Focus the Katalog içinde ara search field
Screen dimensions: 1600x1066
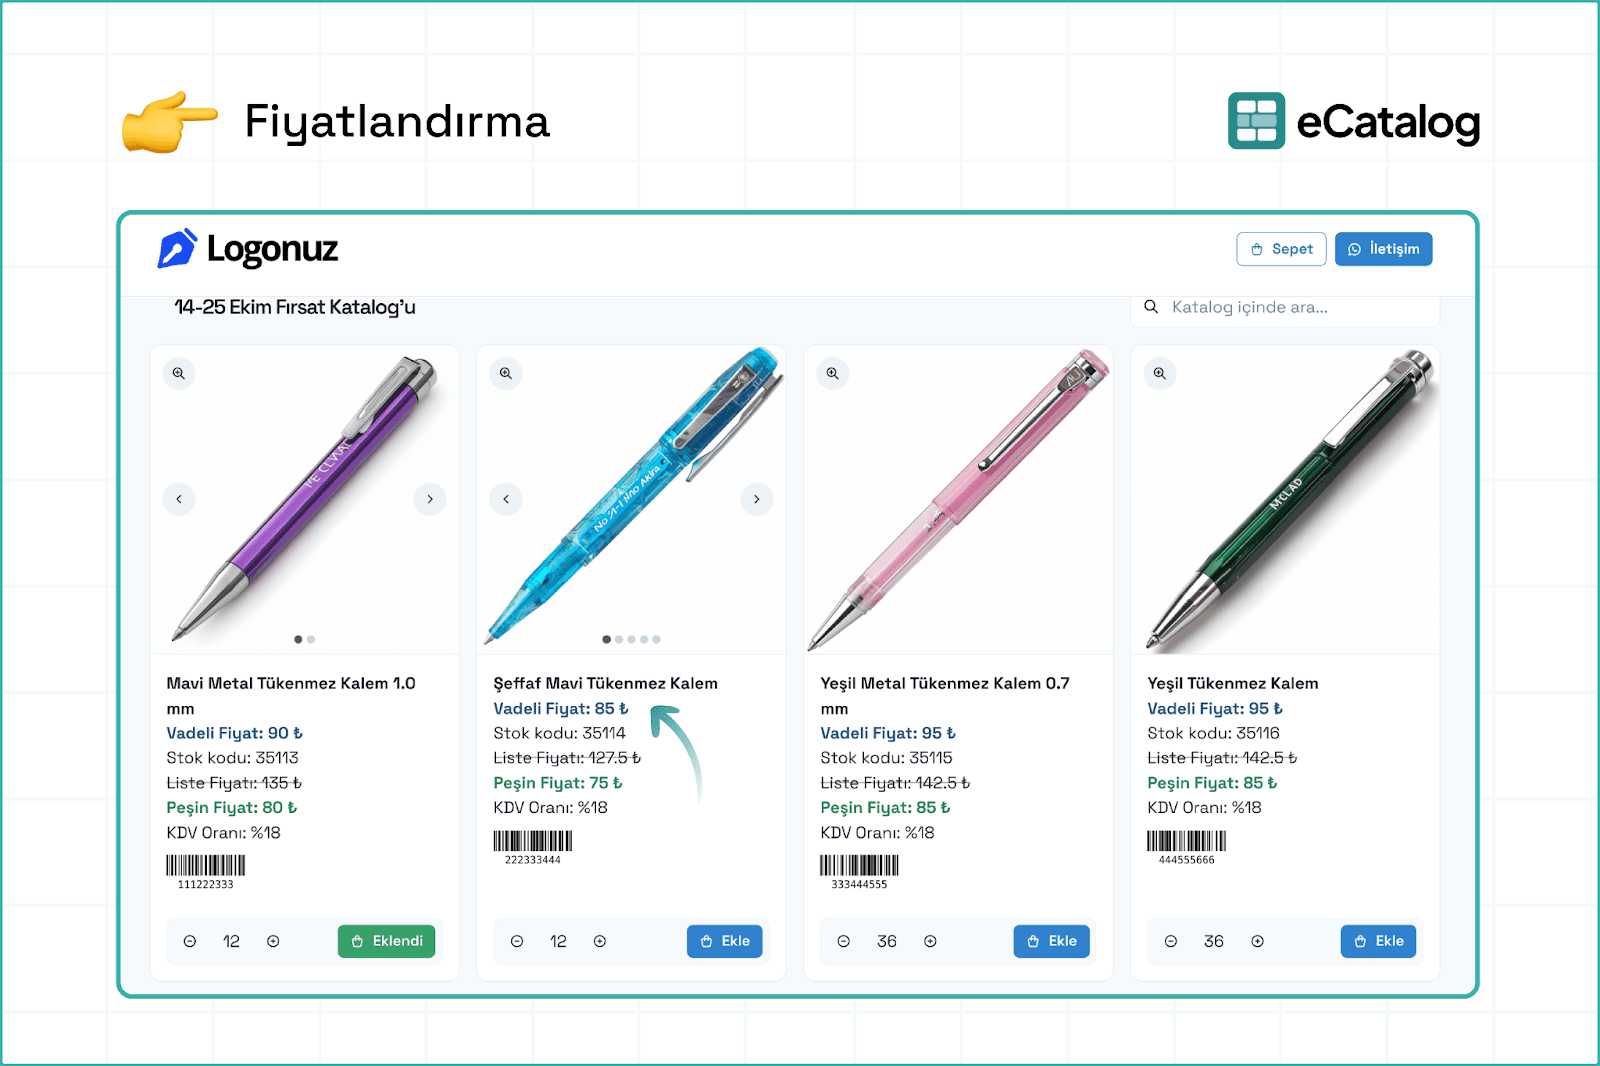1285,308
